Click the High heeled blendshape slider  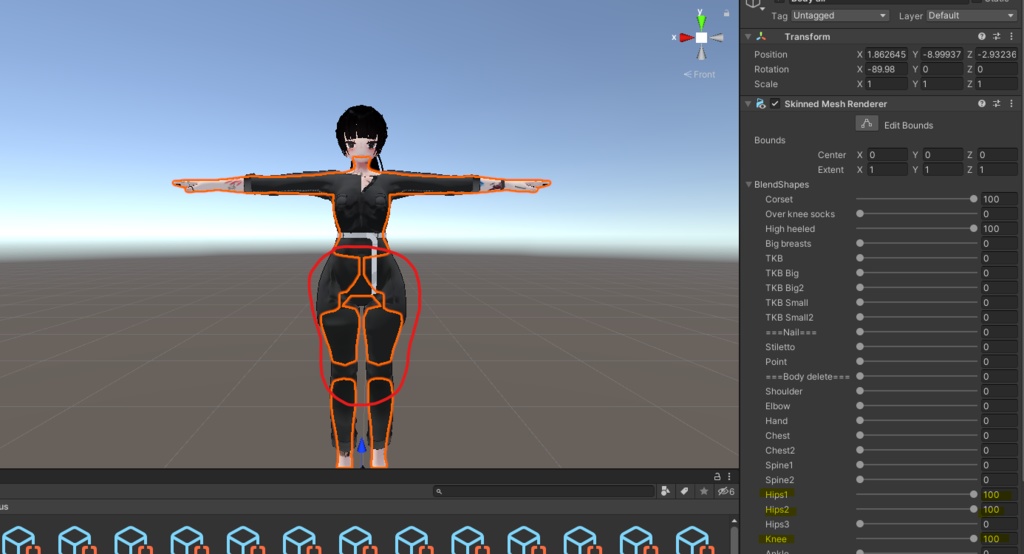(x=916, y=229)
